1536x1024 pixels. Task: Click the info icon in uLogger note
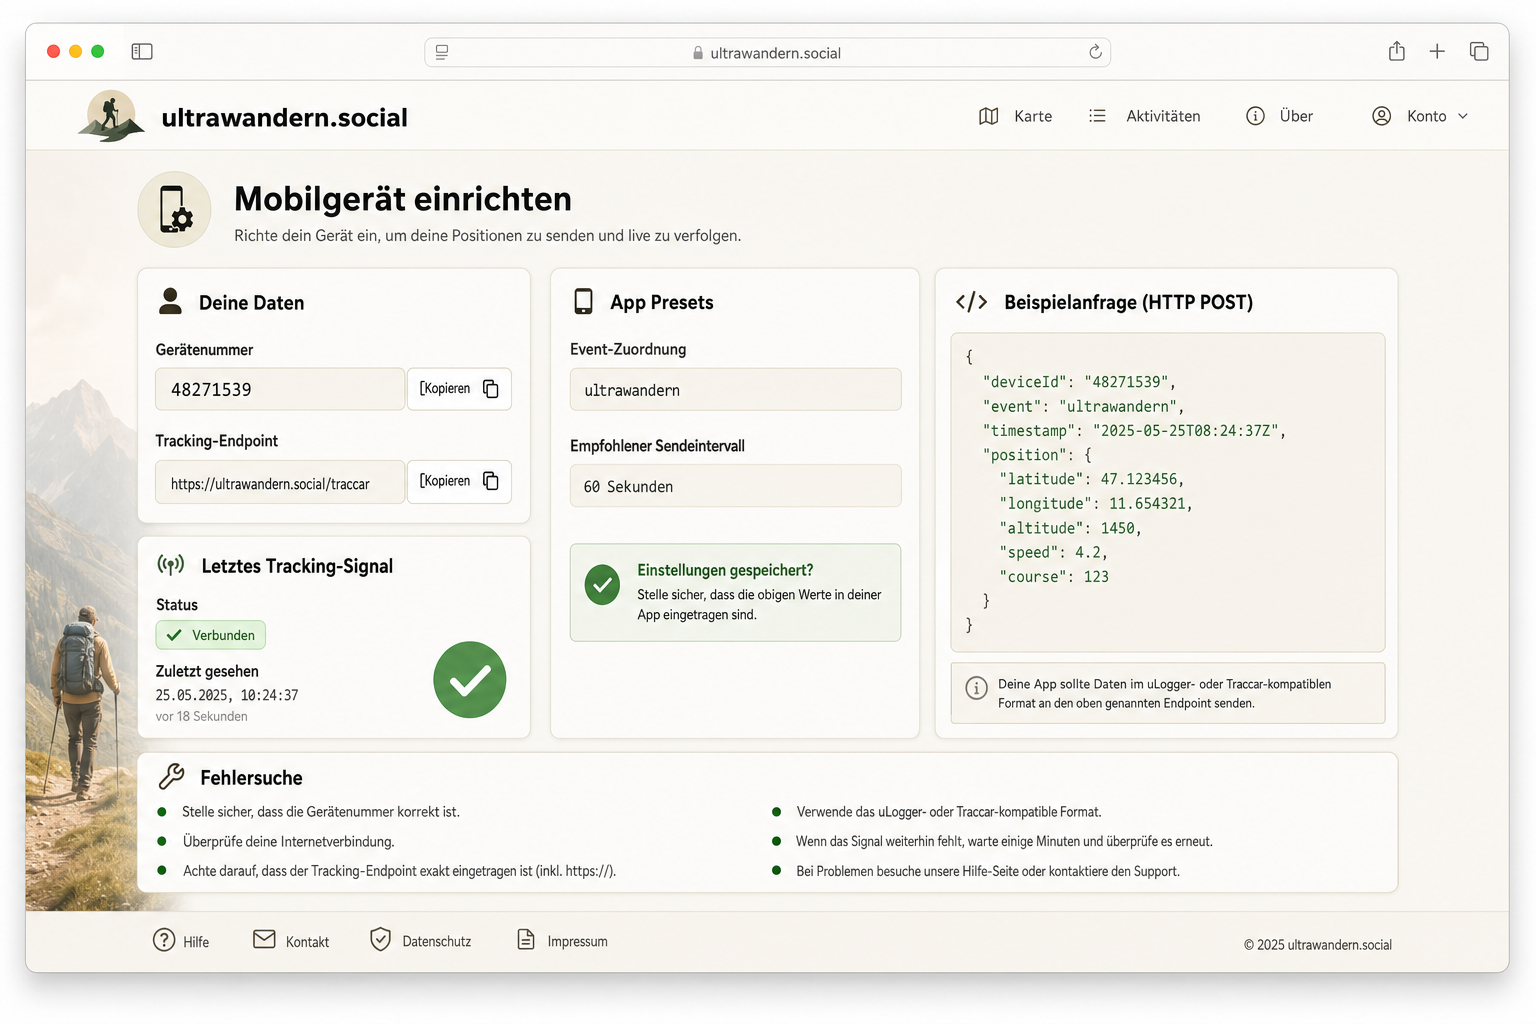[976, 688]
